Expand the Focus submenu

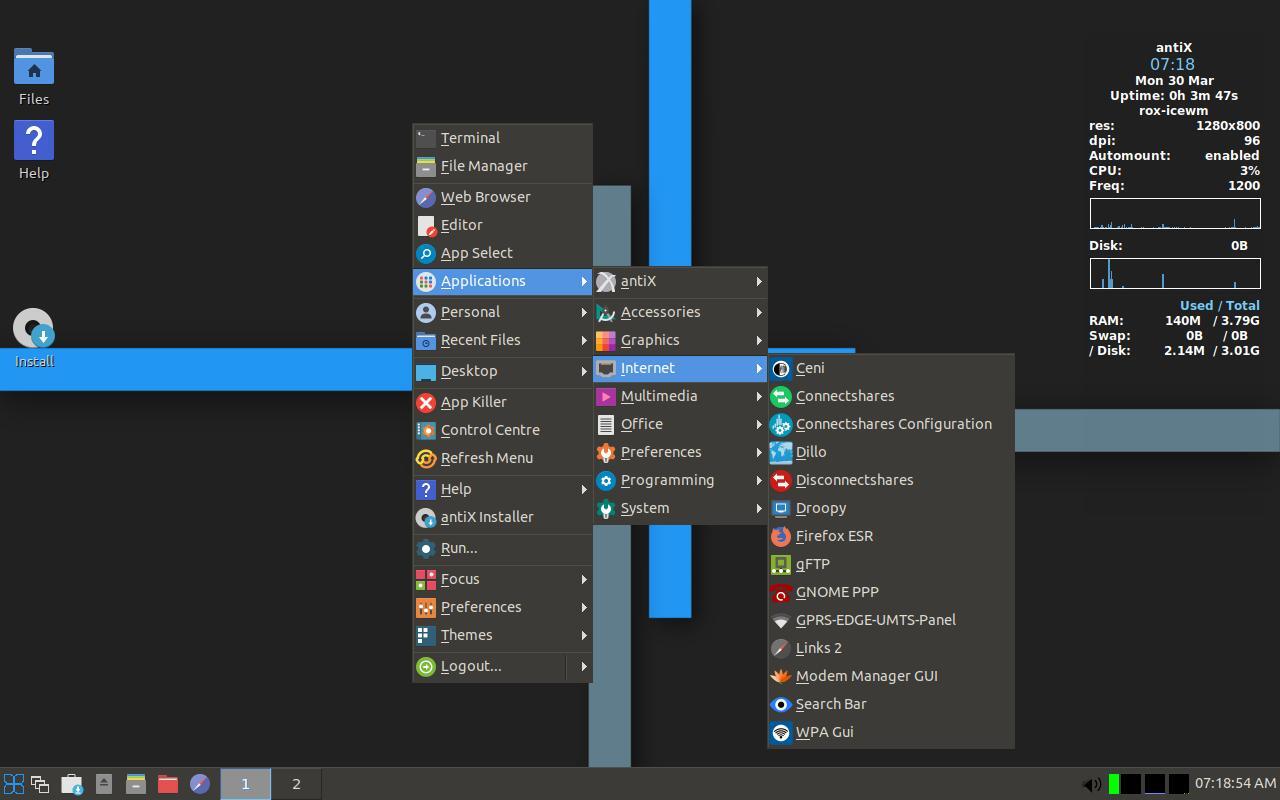tap(503, 579)
